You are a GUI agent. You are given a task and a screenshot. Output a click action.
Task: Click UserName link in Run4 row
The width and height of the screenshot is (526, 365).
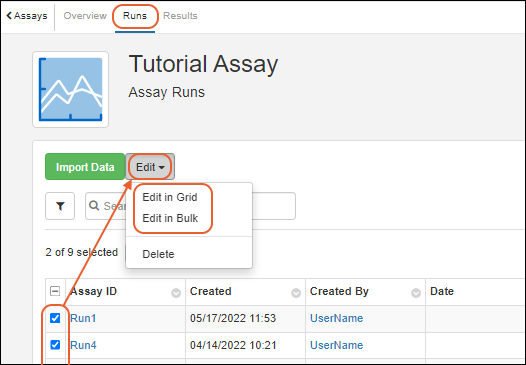pos(336,345)
